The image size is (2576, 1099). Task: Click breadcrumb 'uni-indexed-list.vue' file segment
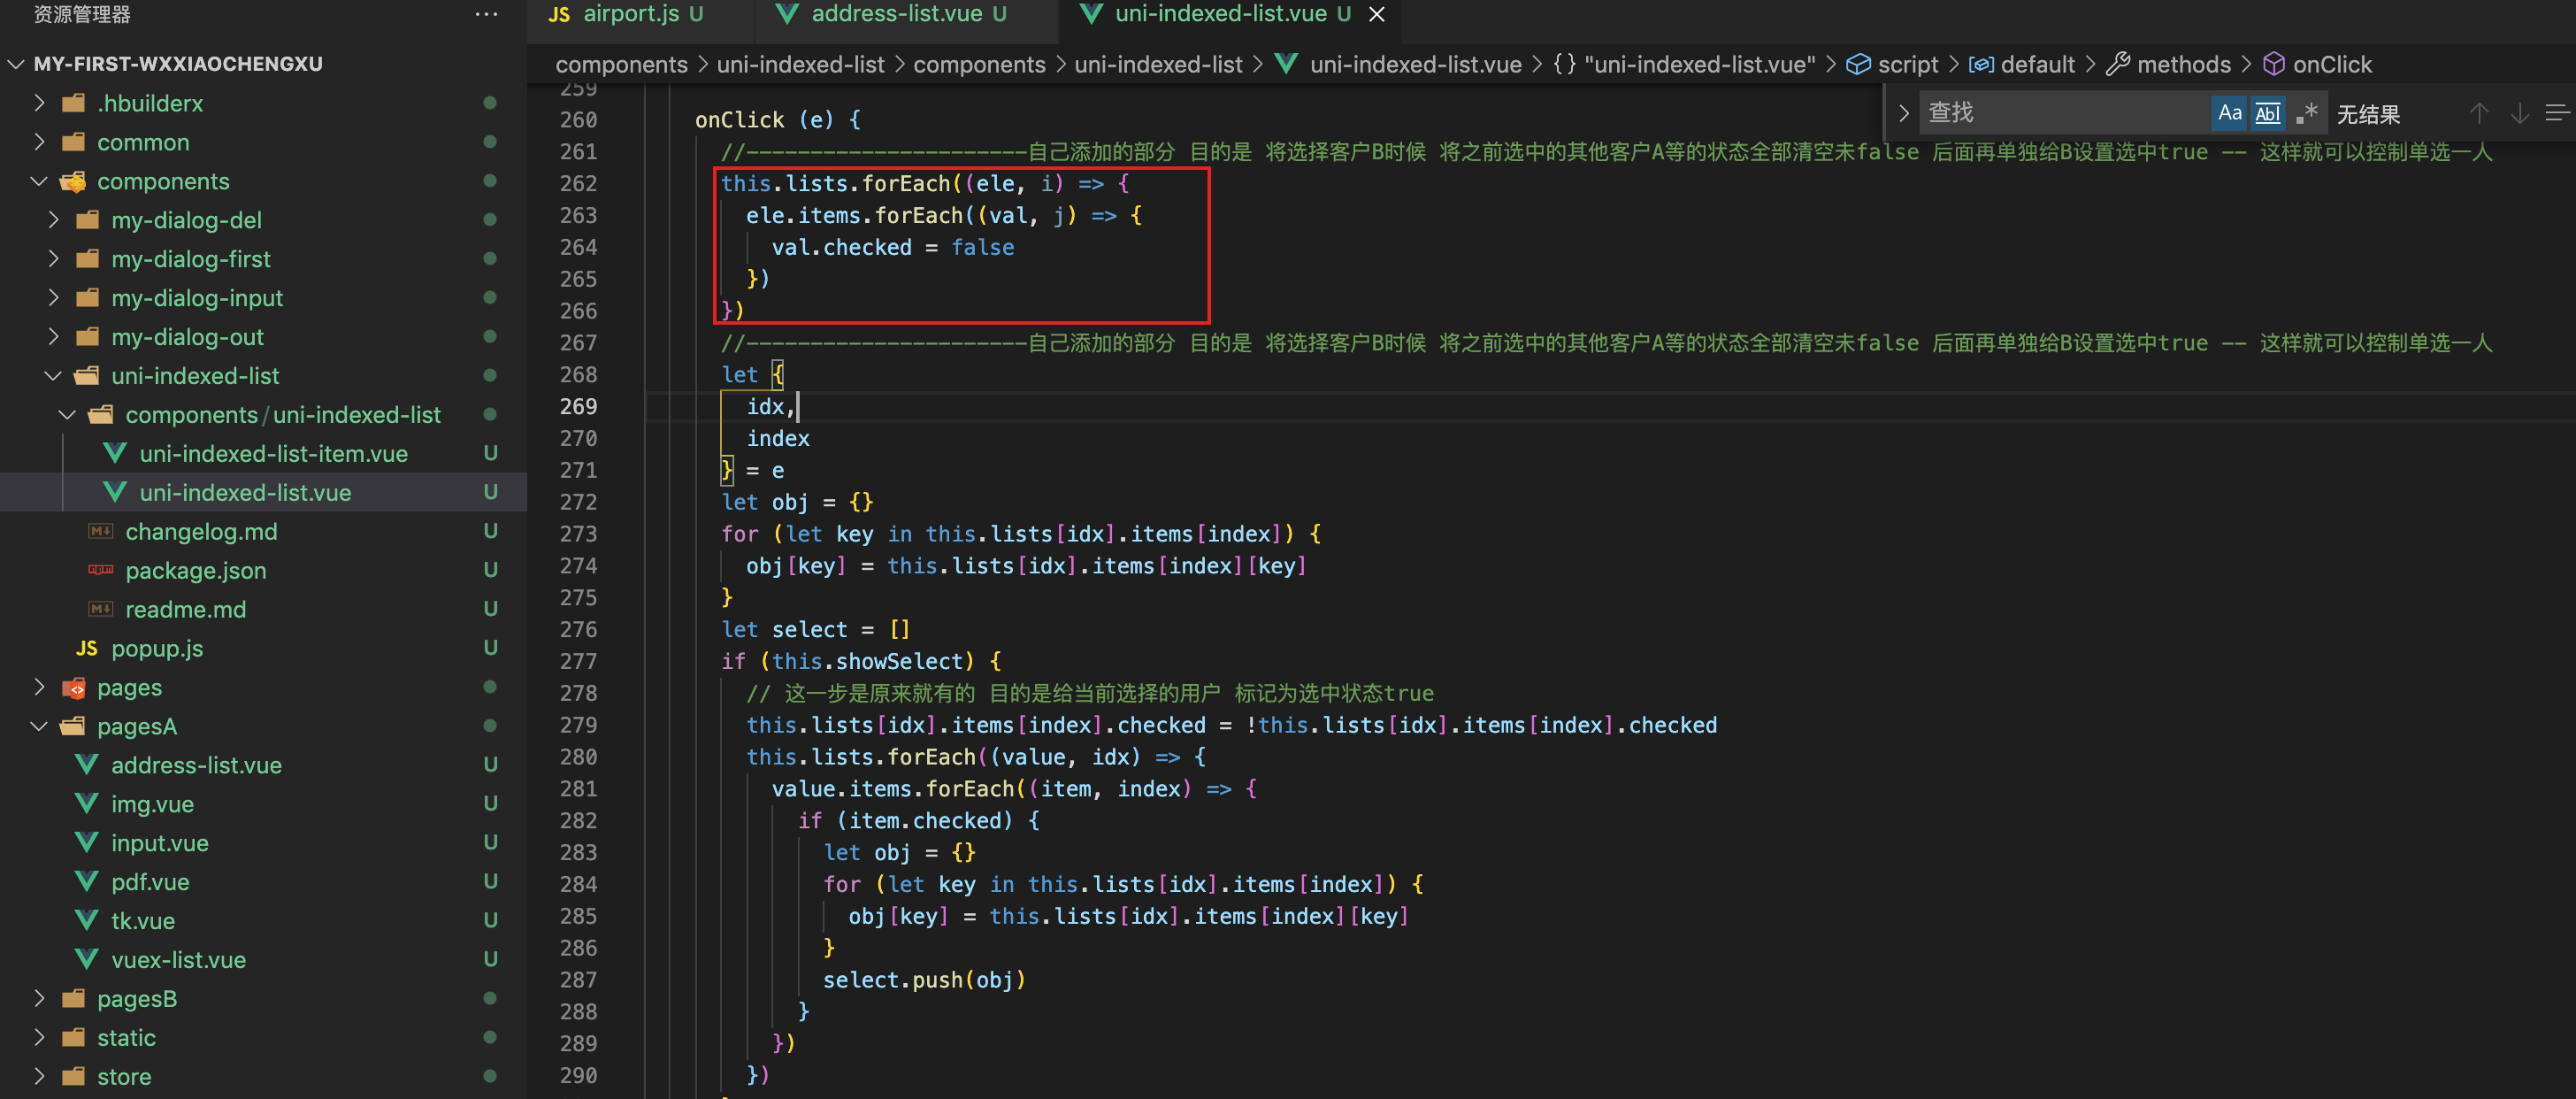1415,65
